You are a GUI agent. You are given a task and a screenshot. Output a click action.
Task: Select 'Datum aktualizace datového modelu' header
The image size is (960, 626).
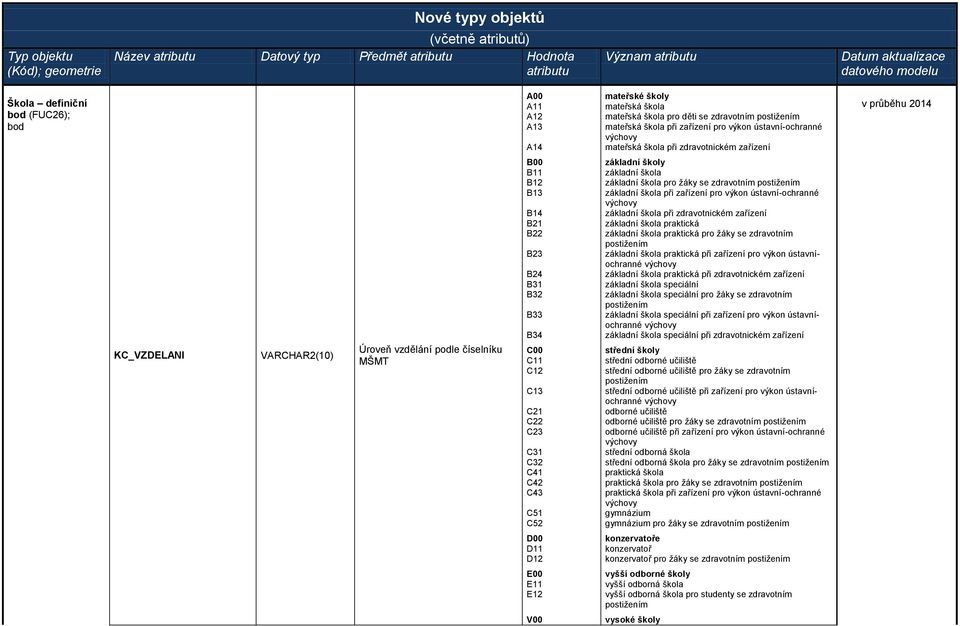pos(893,64)
